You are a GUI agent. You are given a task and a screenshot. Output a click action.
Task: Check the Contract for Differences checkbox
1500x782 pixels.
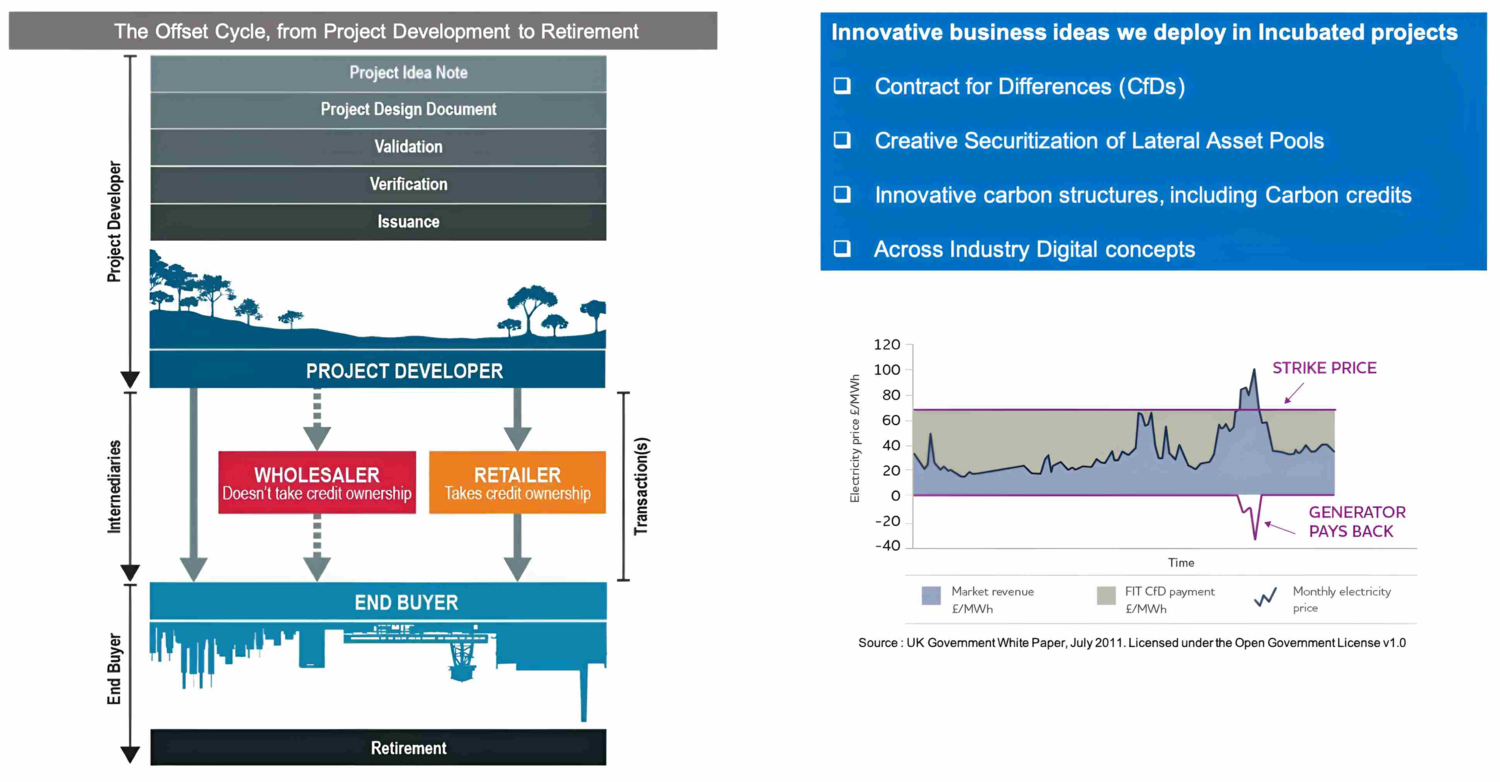842,87
